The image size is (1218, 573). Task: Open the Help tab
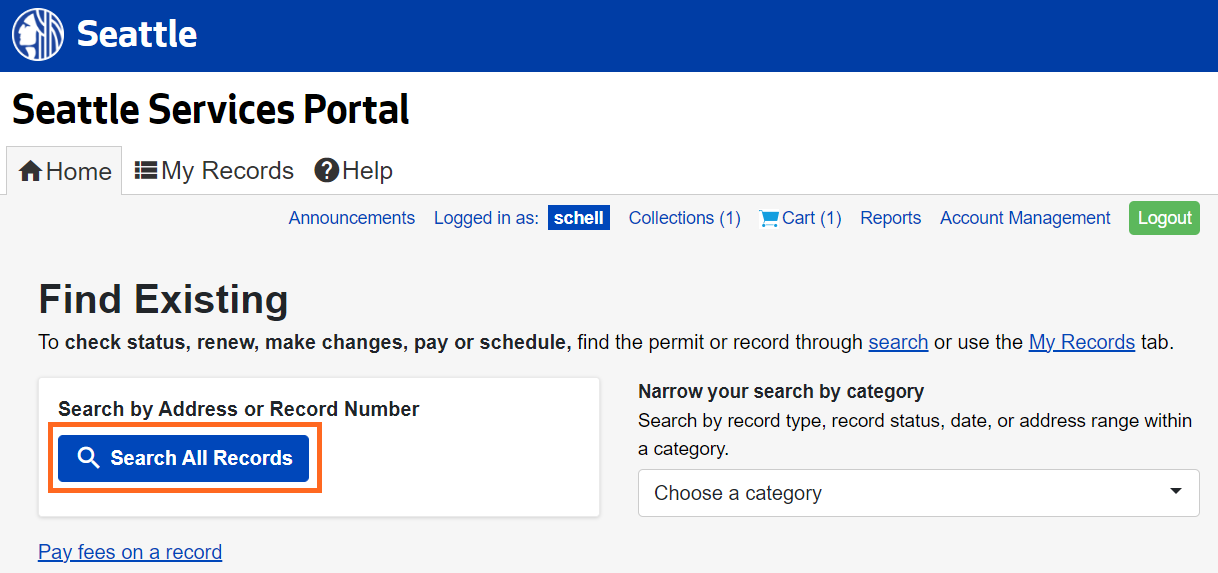click(353, 171)
